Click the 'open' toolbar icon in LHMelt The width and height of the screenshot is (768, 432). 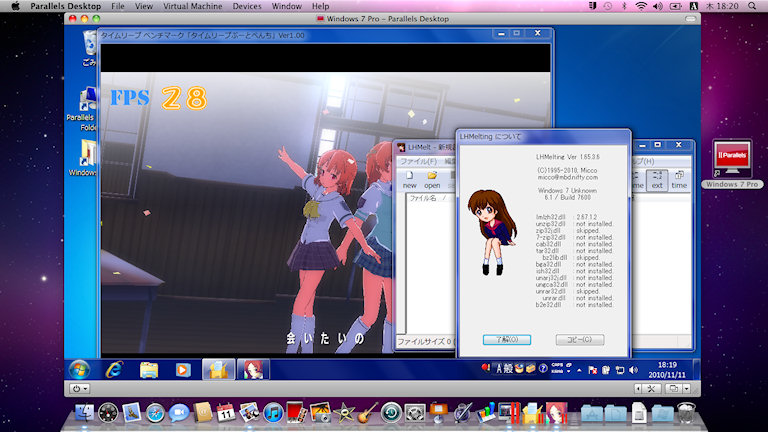(x=432, y=179)
